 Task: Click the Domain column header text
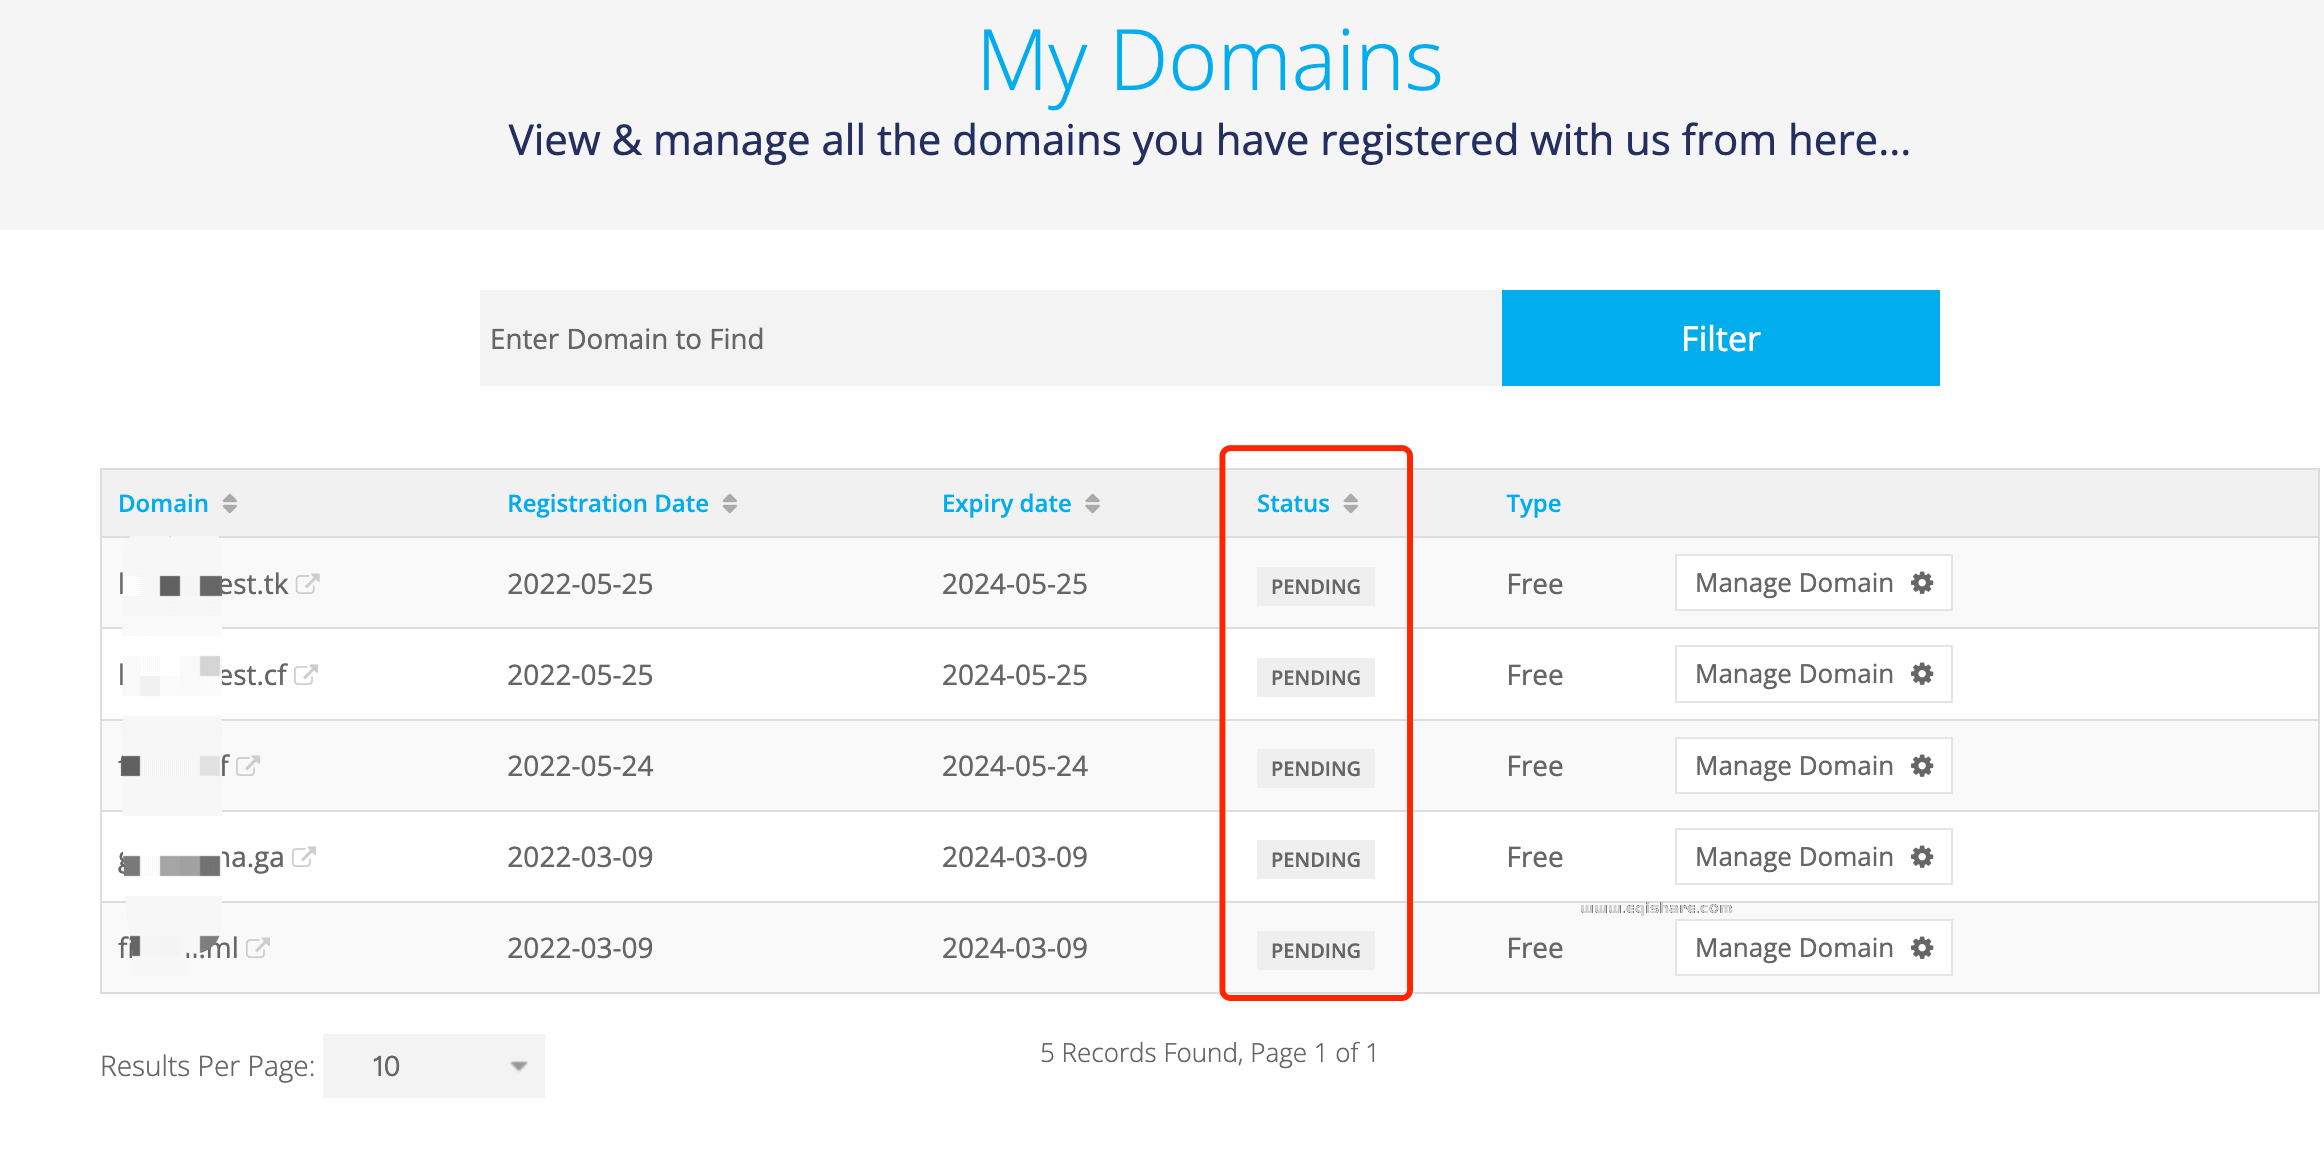click(x=163, y=504)
